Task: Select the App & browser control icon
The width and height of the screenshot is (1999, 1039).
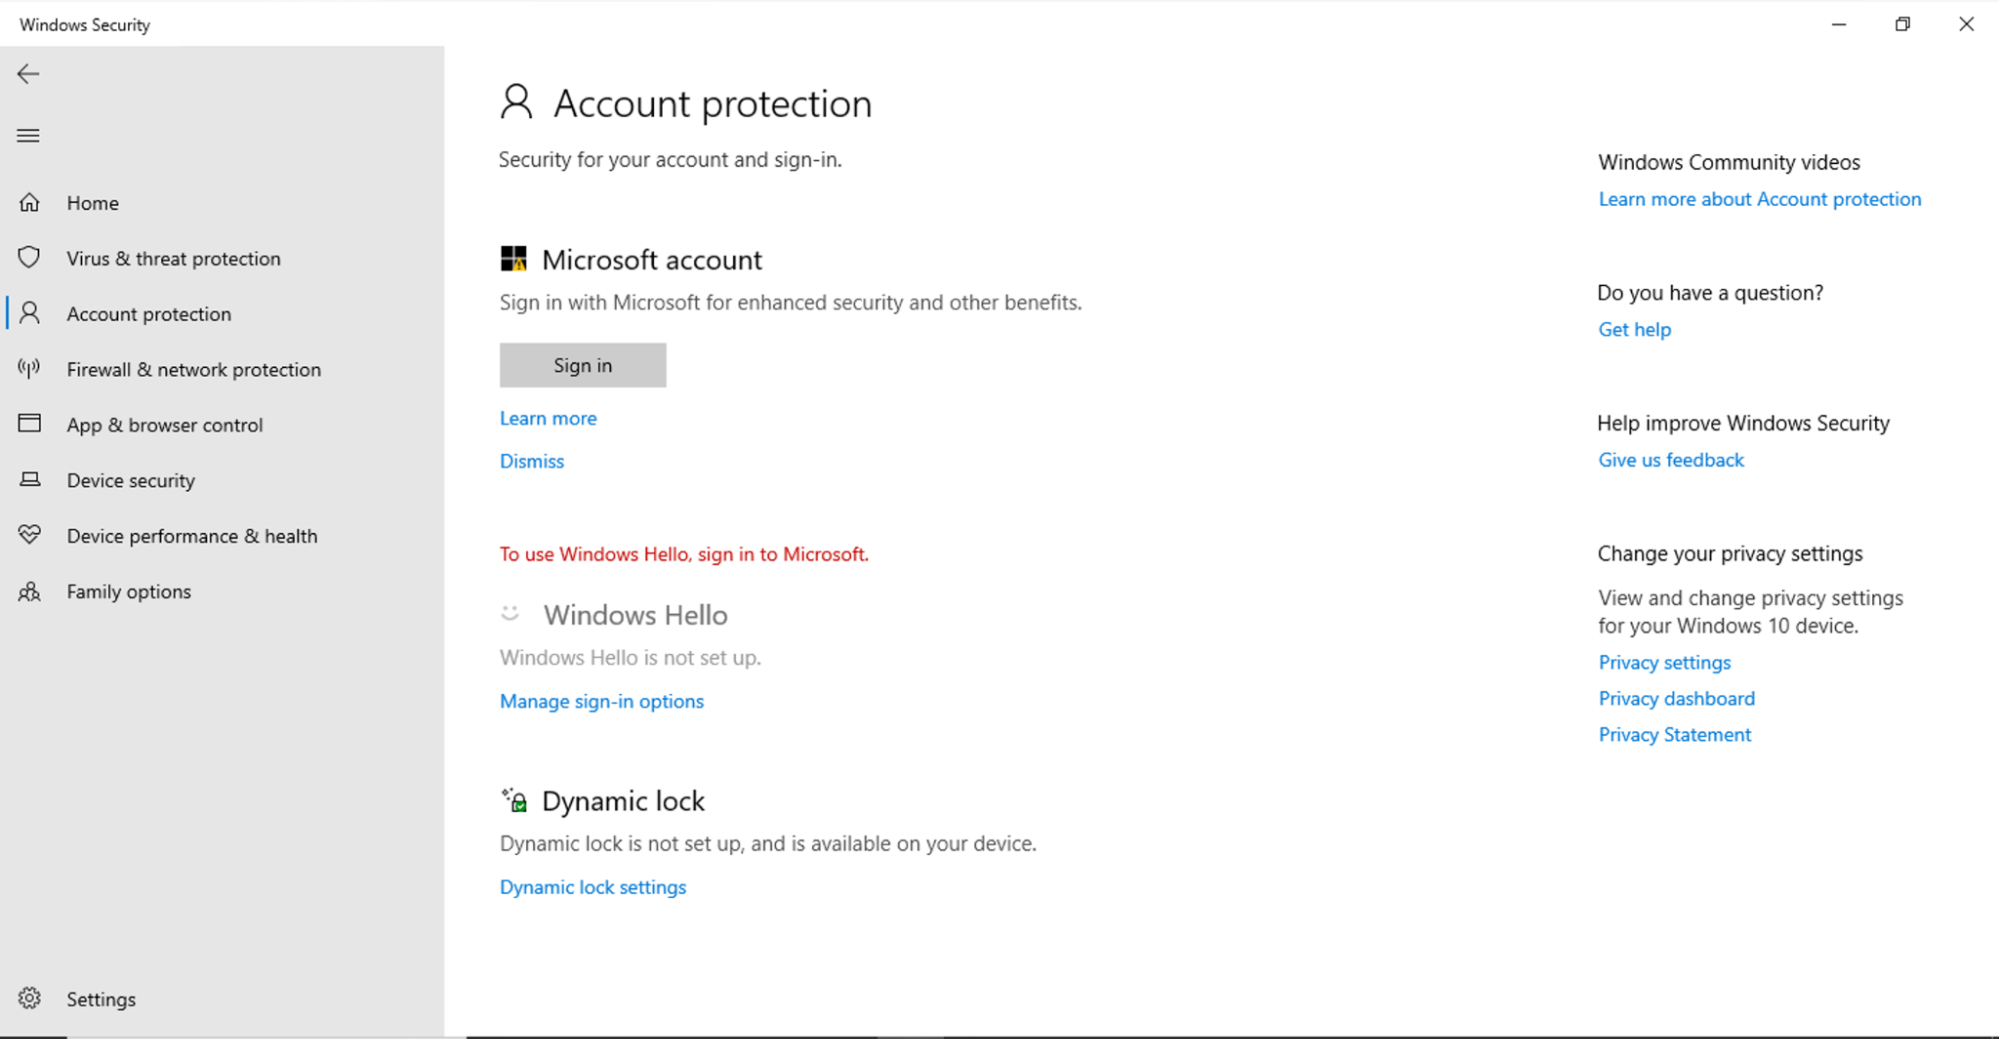Action: [x=30, y=424]
